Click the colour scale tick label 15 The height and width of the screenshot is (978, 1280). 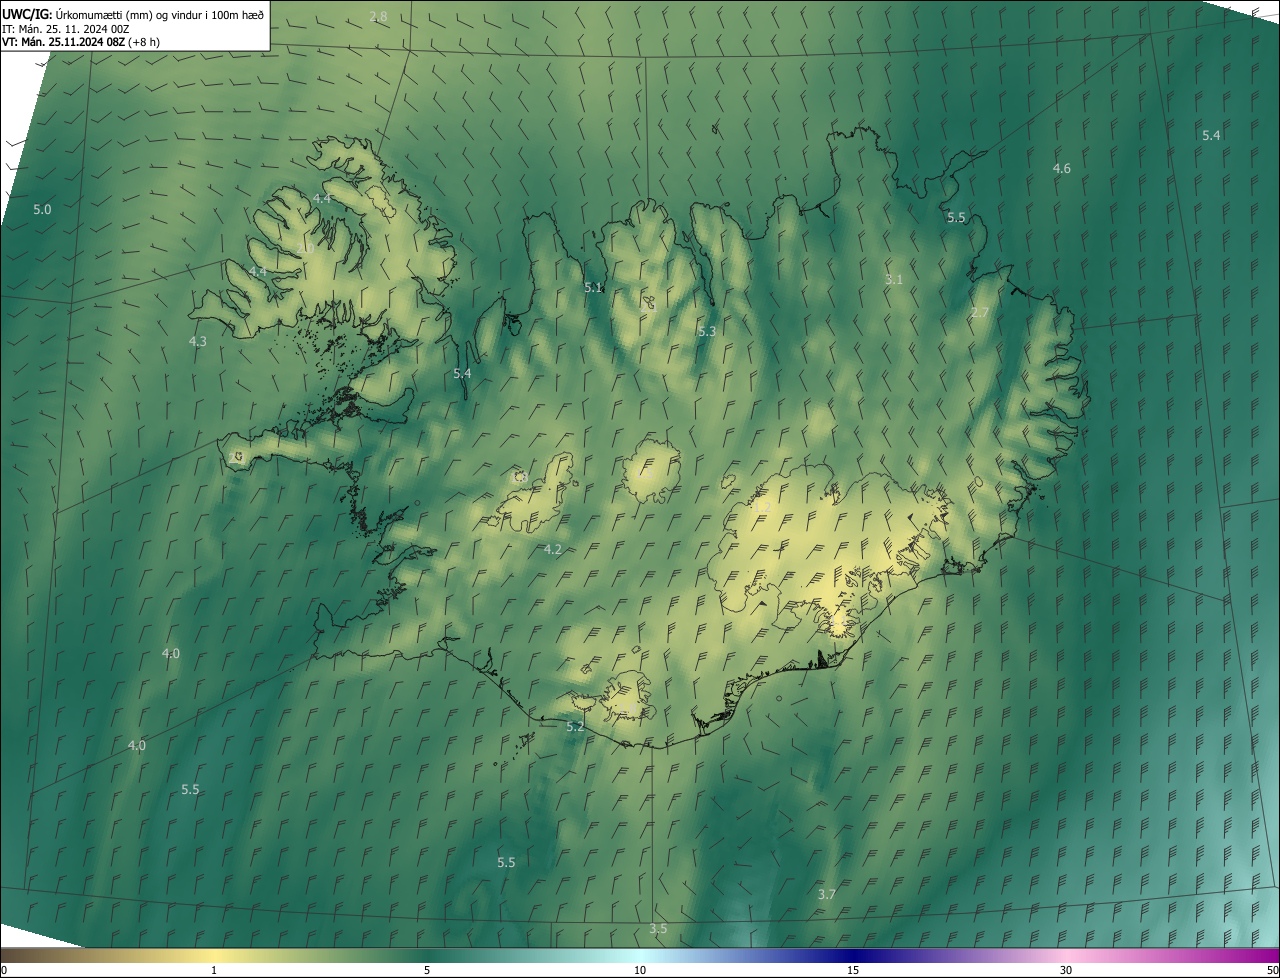click(853, 971)
